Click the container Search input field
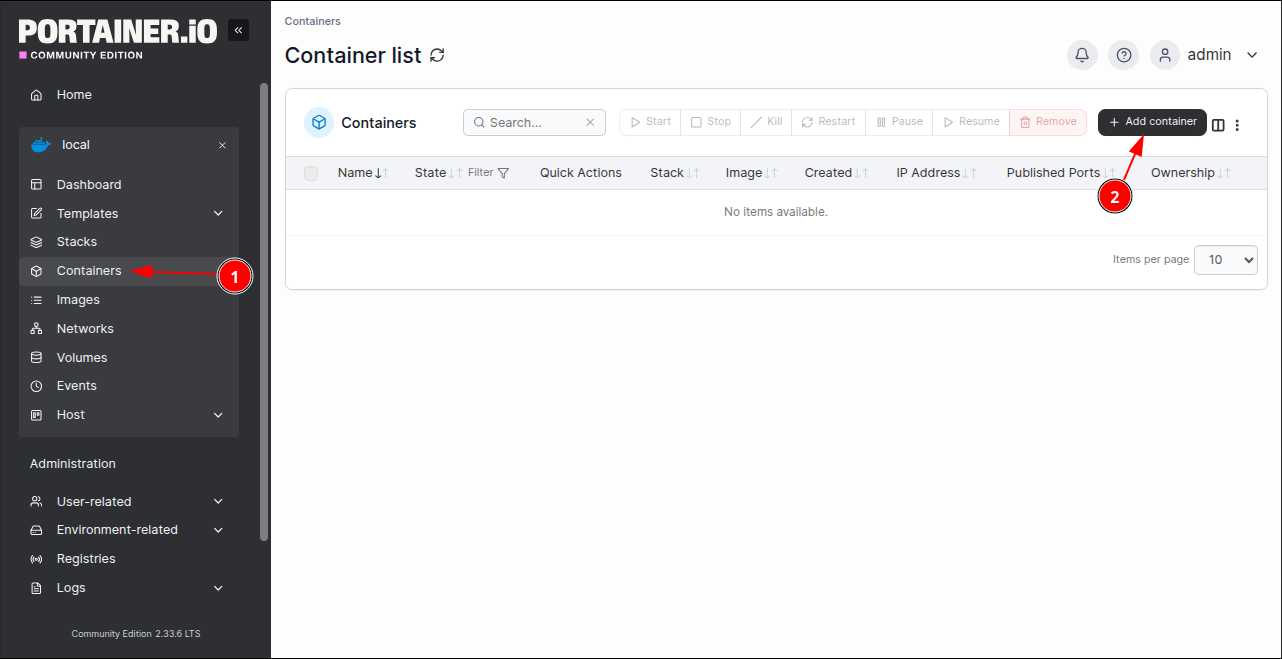The image size is (1282, 659). point(528,123)
